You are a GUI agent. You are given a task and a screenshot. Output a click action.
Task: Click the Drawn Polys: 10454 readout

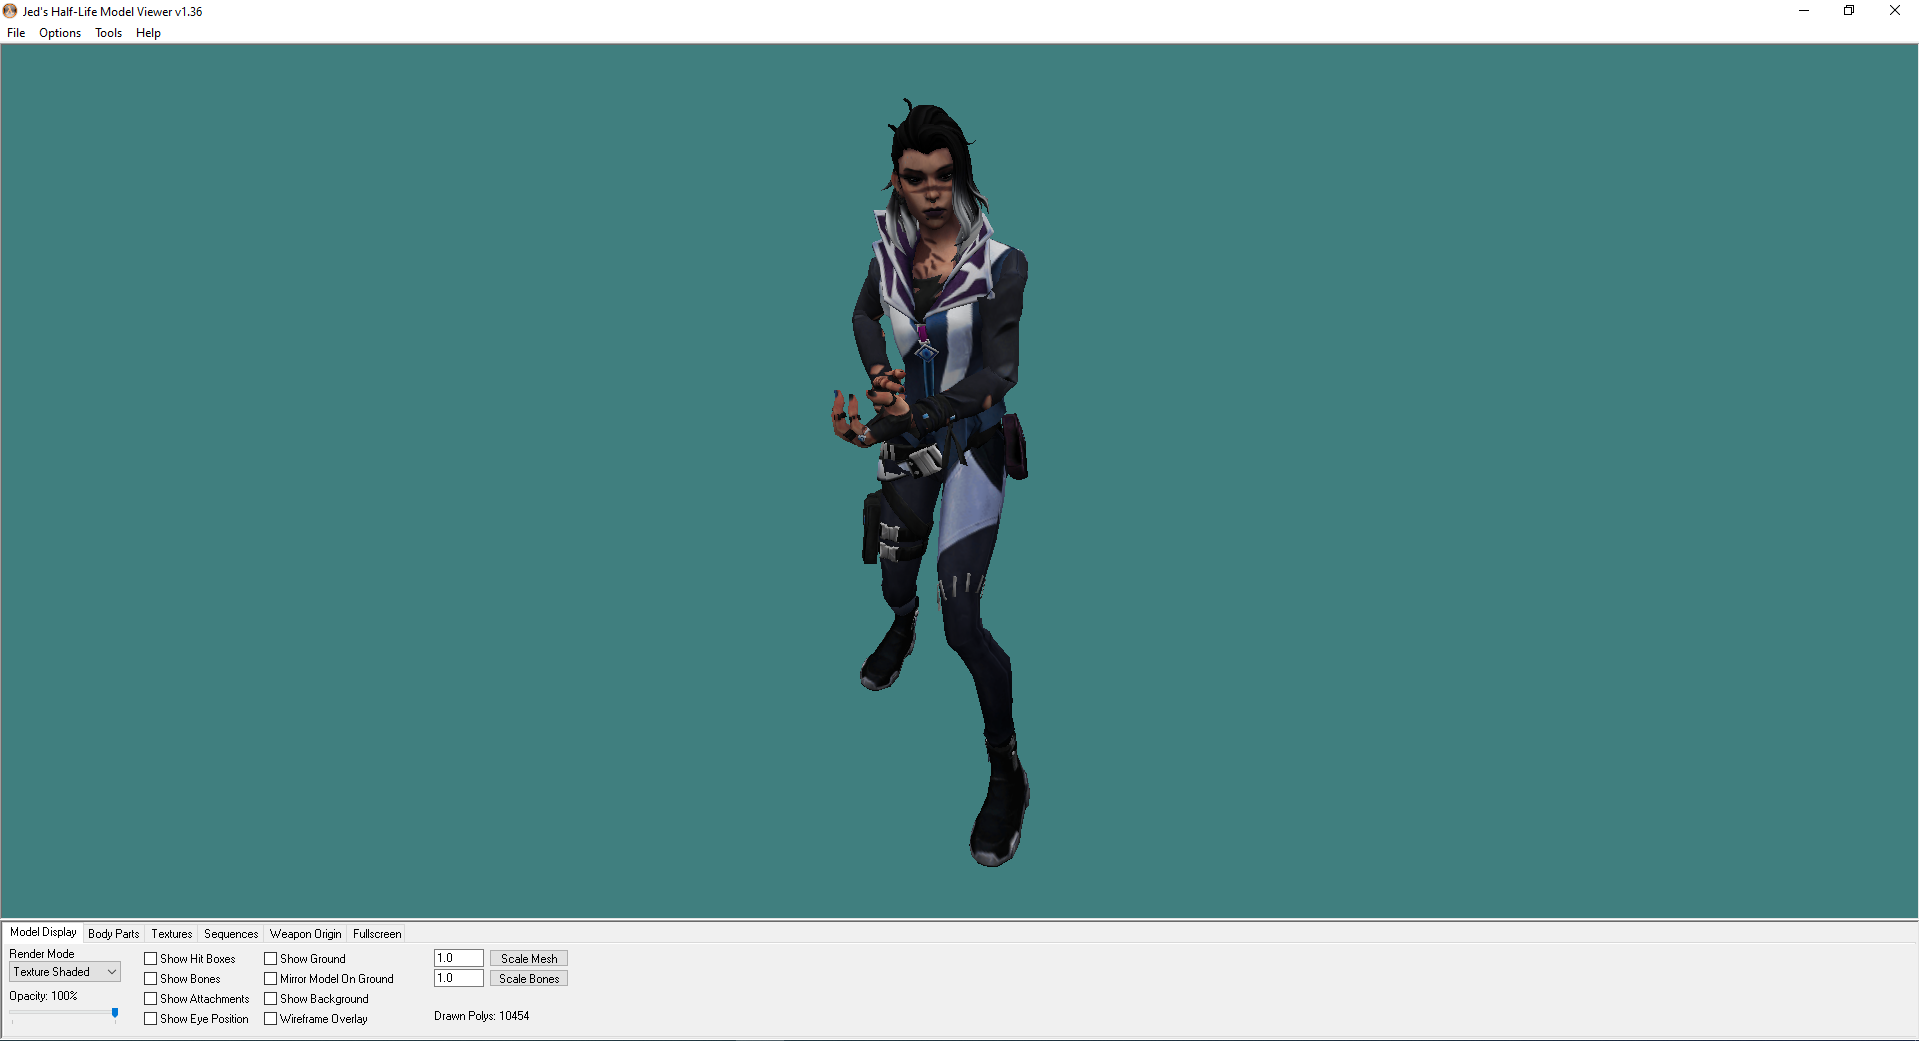[x=482, y=1016]
